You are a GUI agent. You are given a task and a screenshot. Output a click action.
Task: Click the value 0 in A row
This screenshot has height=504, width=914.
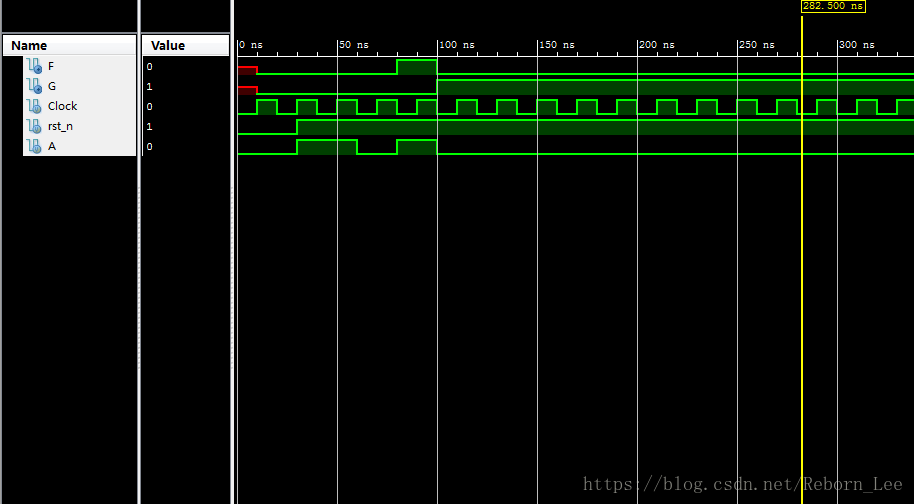pyautogui.click(x=149, y=146)
